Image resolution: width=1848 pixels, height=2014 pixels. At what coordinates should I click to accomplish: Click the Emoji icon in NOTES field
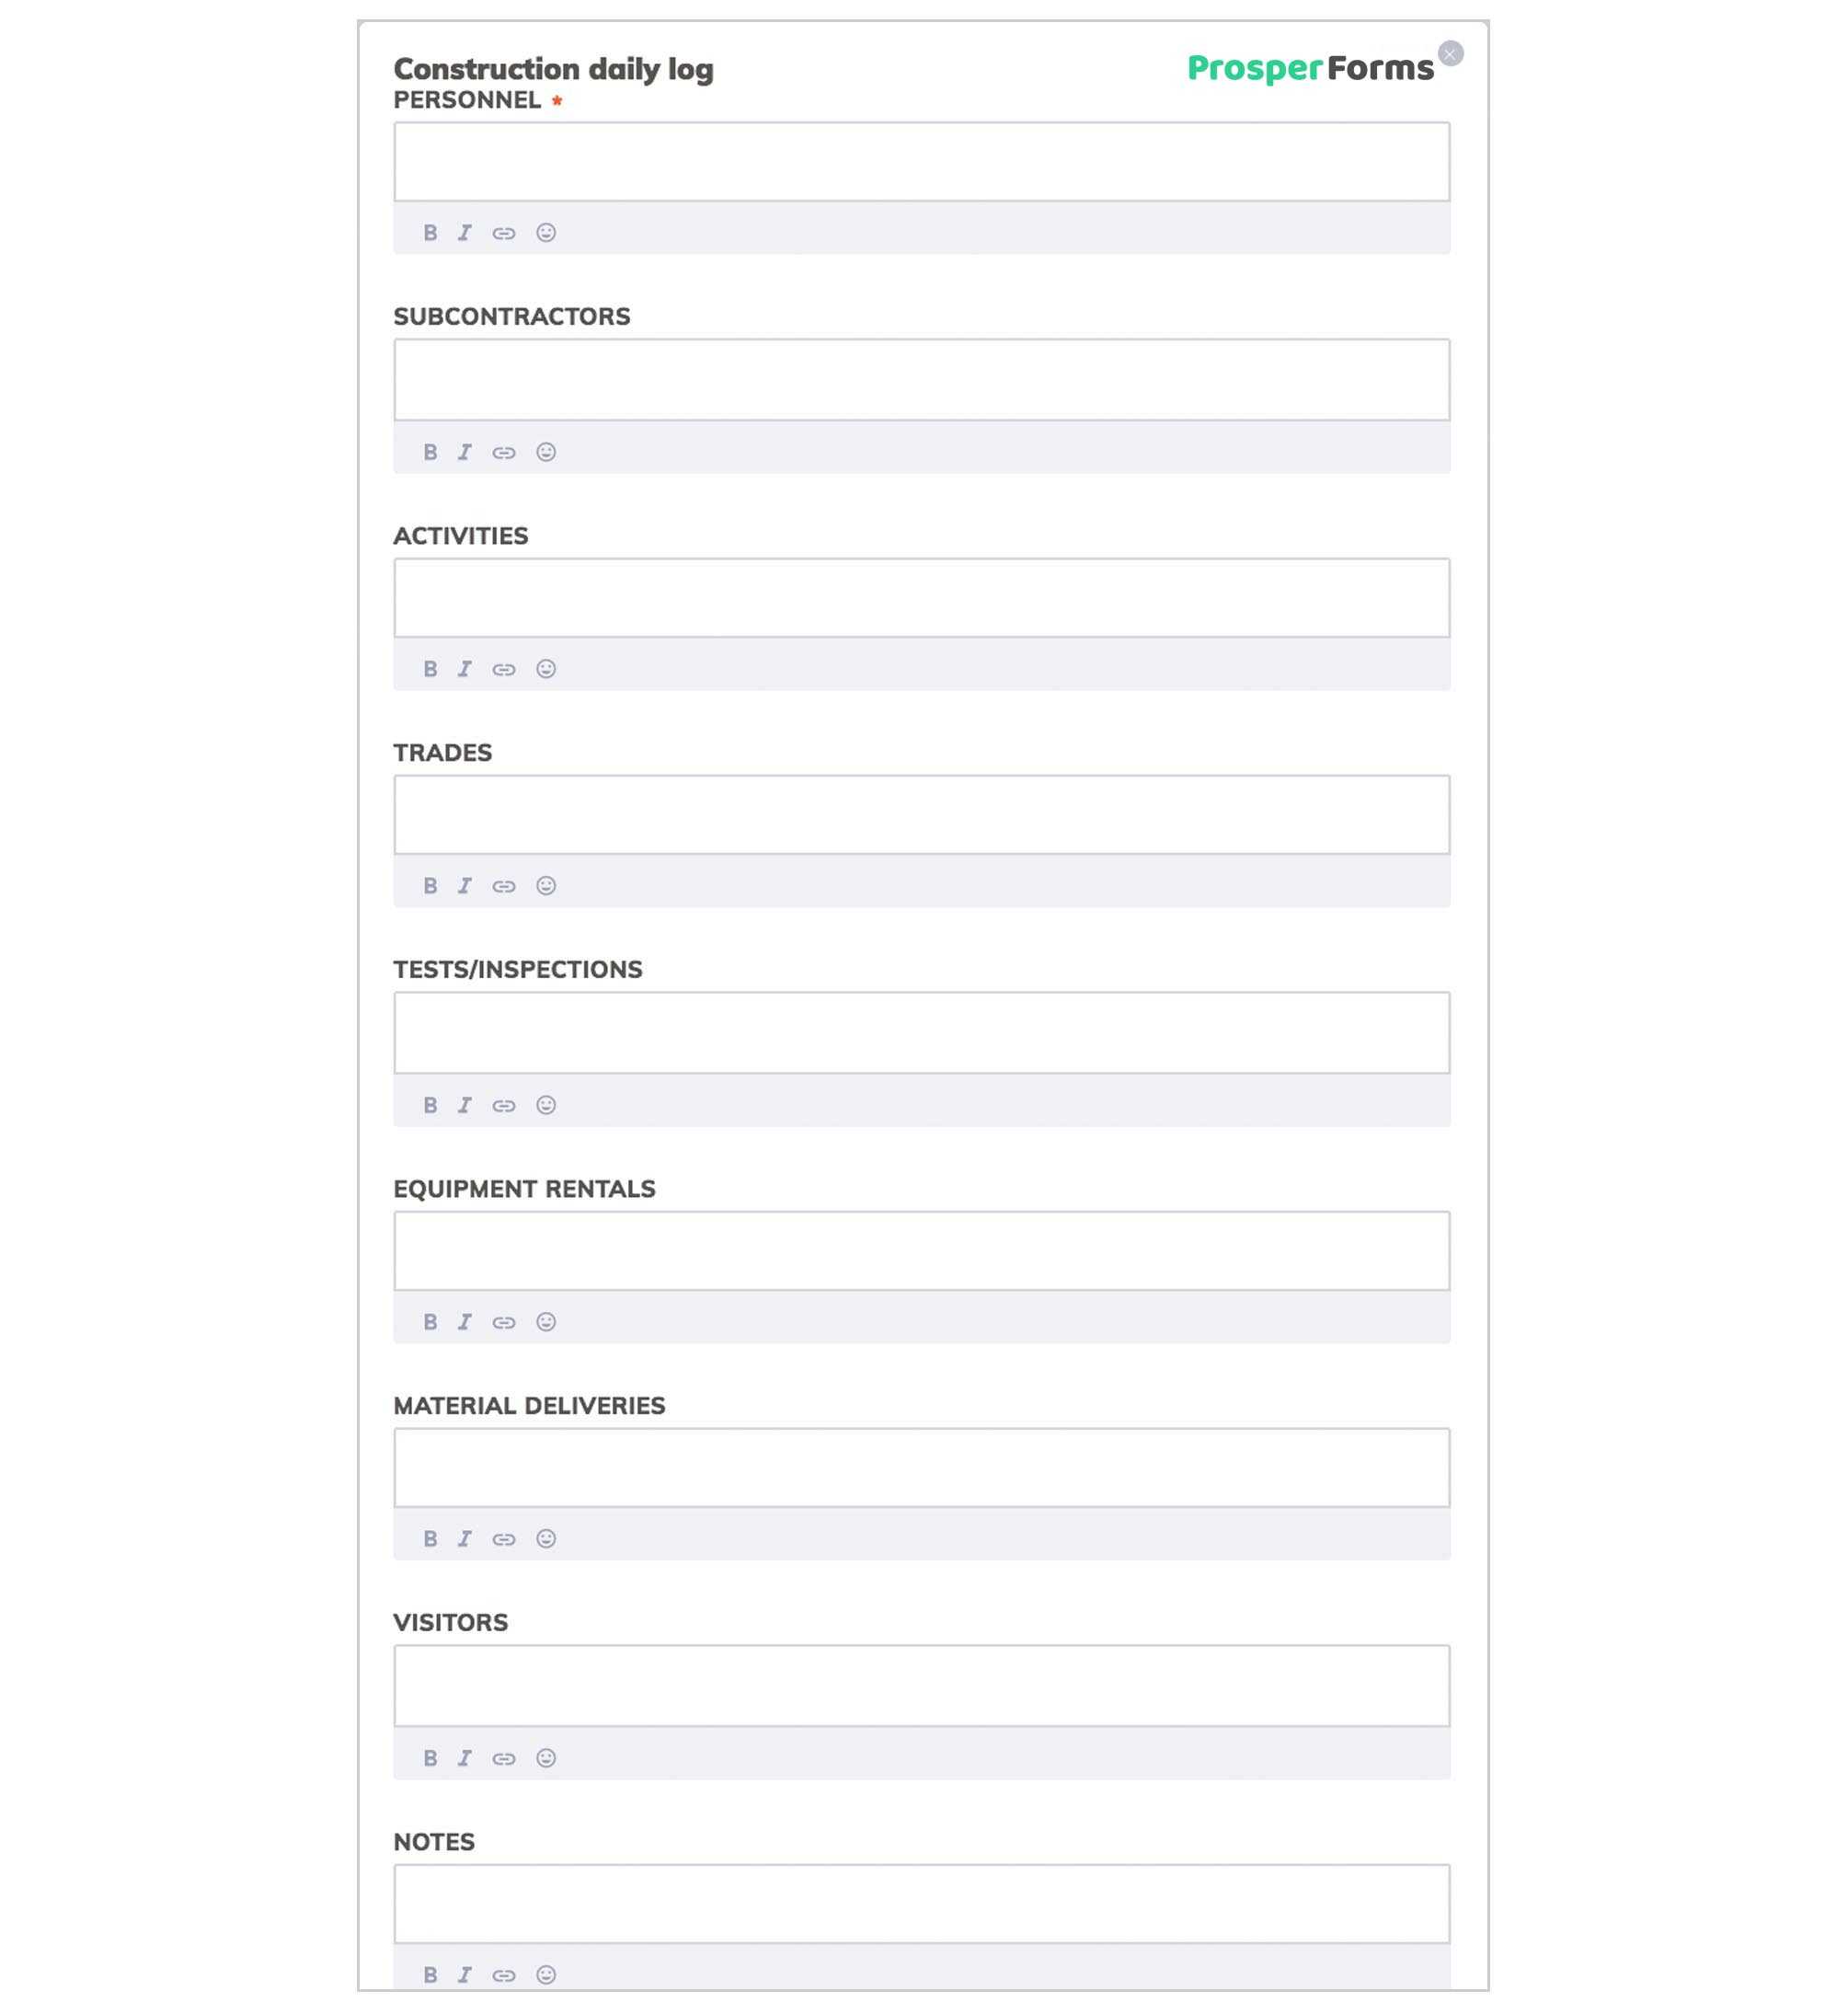(545, 1974)
